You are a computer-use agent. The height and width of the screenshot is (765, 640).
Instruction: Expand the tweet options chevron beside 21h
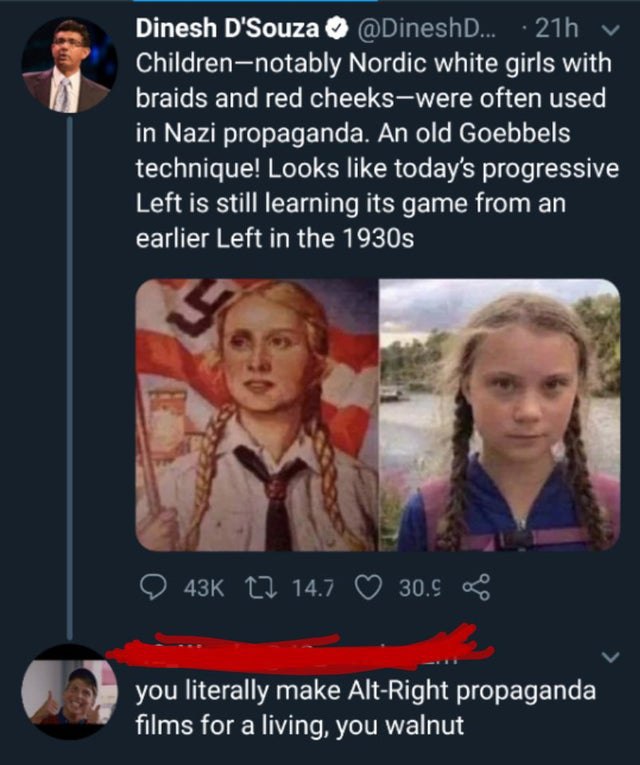(611, 30)
